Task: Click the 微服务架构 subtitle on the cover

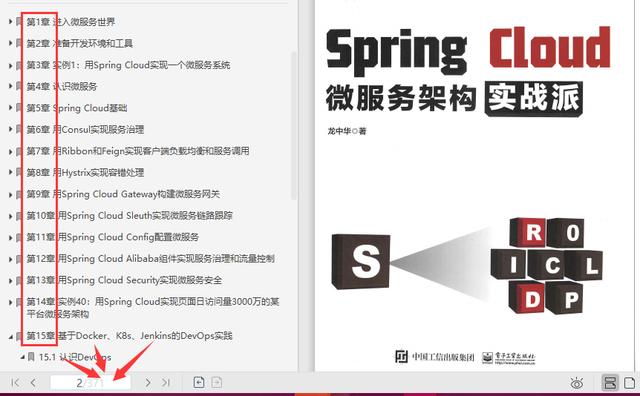Action: pyautogui.click(x=401, y=98)
